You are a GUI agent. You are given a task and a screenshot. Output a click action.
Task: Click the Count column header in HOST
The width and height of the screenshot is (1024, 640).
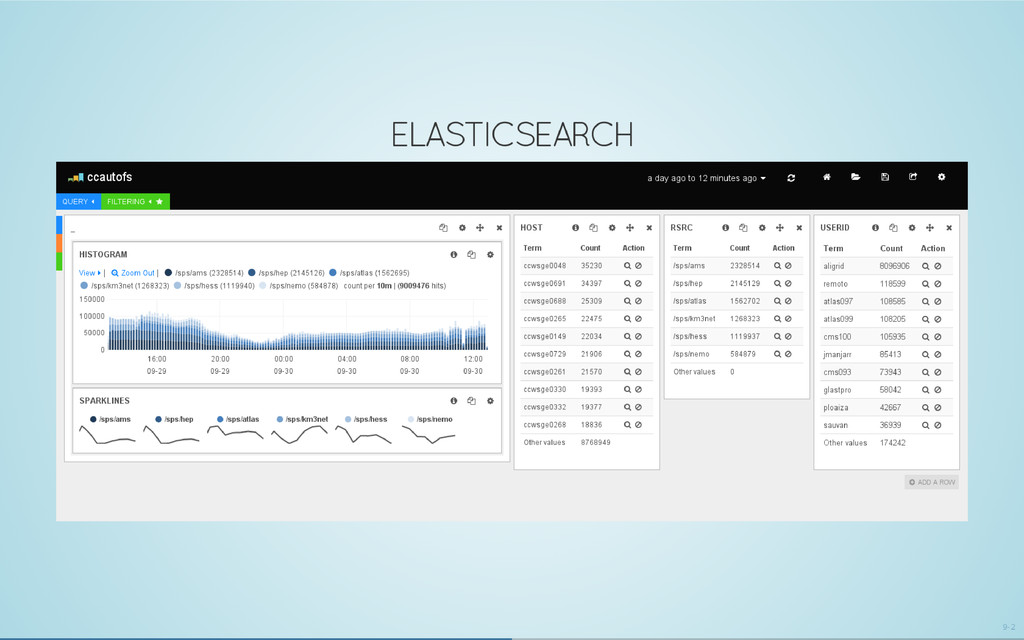point(590,248)
